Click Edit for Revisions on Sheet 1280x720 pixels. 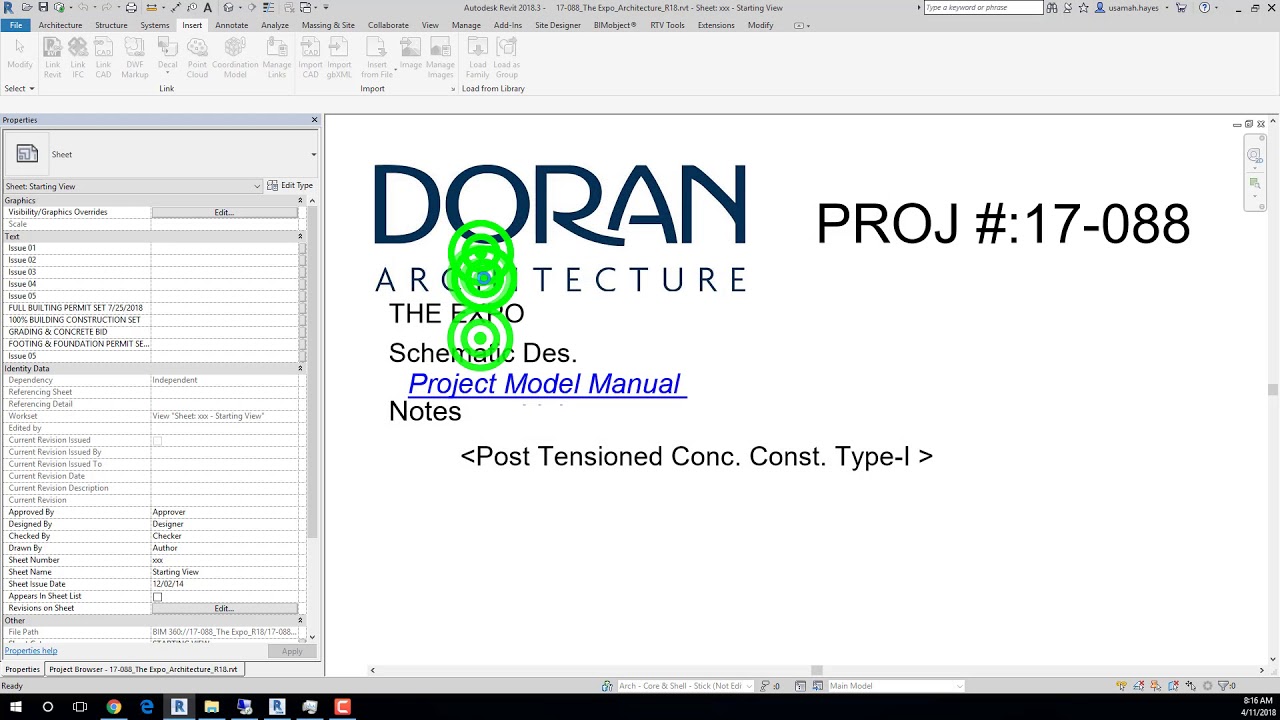pos(224,608)
